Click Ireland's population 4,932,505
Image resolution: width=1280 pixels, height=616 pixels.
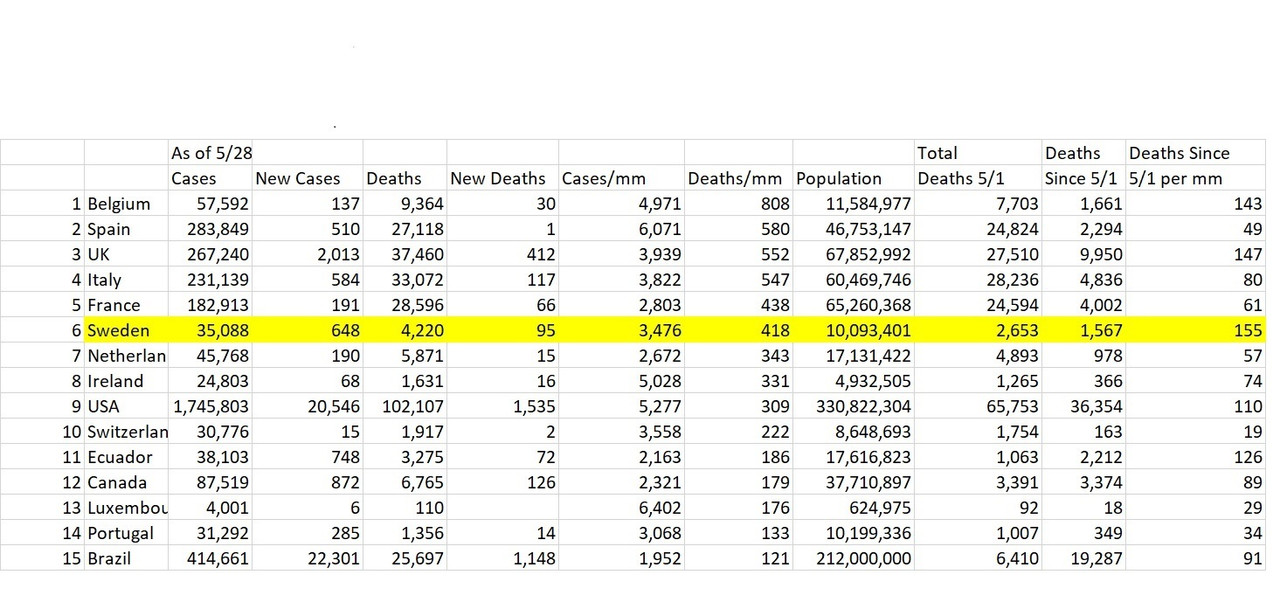click(x=853, y=381)
